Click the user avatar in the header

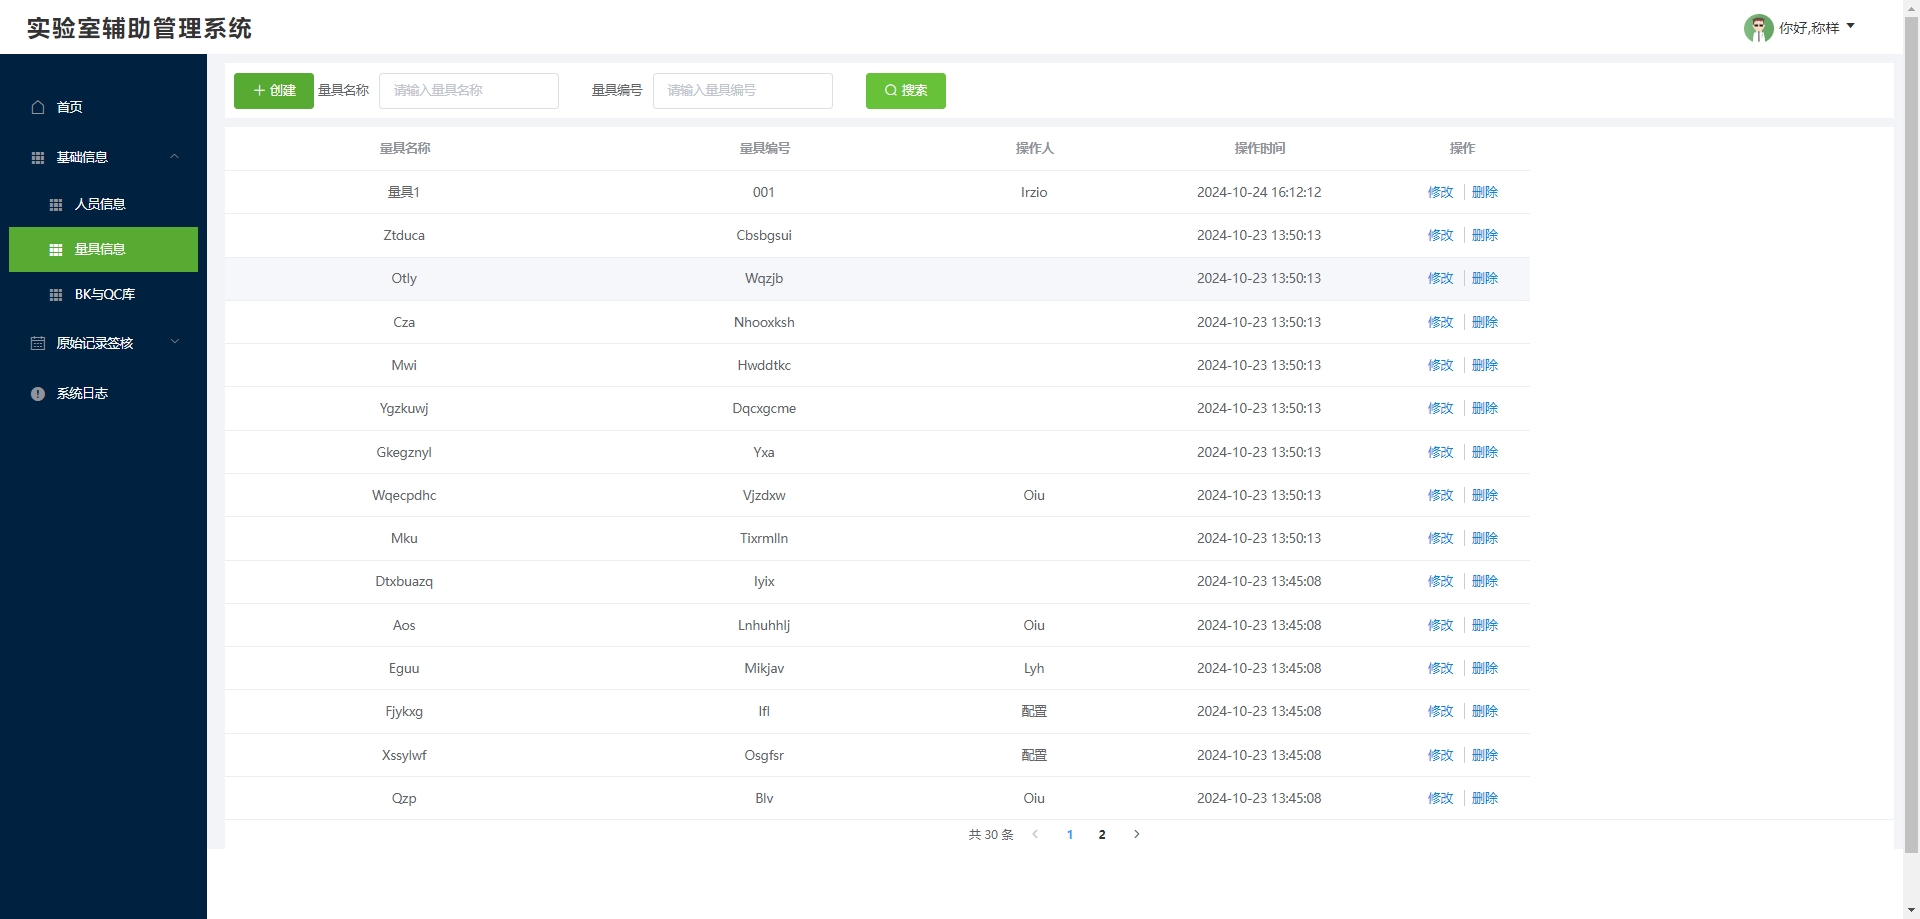click(x=1758, y=28)
